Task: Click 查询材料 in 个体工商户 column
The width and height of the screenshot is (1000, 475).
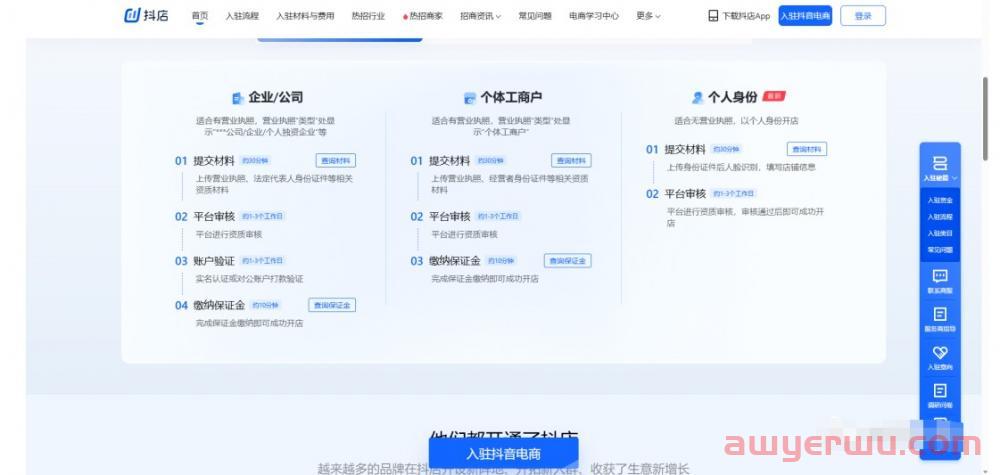Action: [x=571, y=161]
